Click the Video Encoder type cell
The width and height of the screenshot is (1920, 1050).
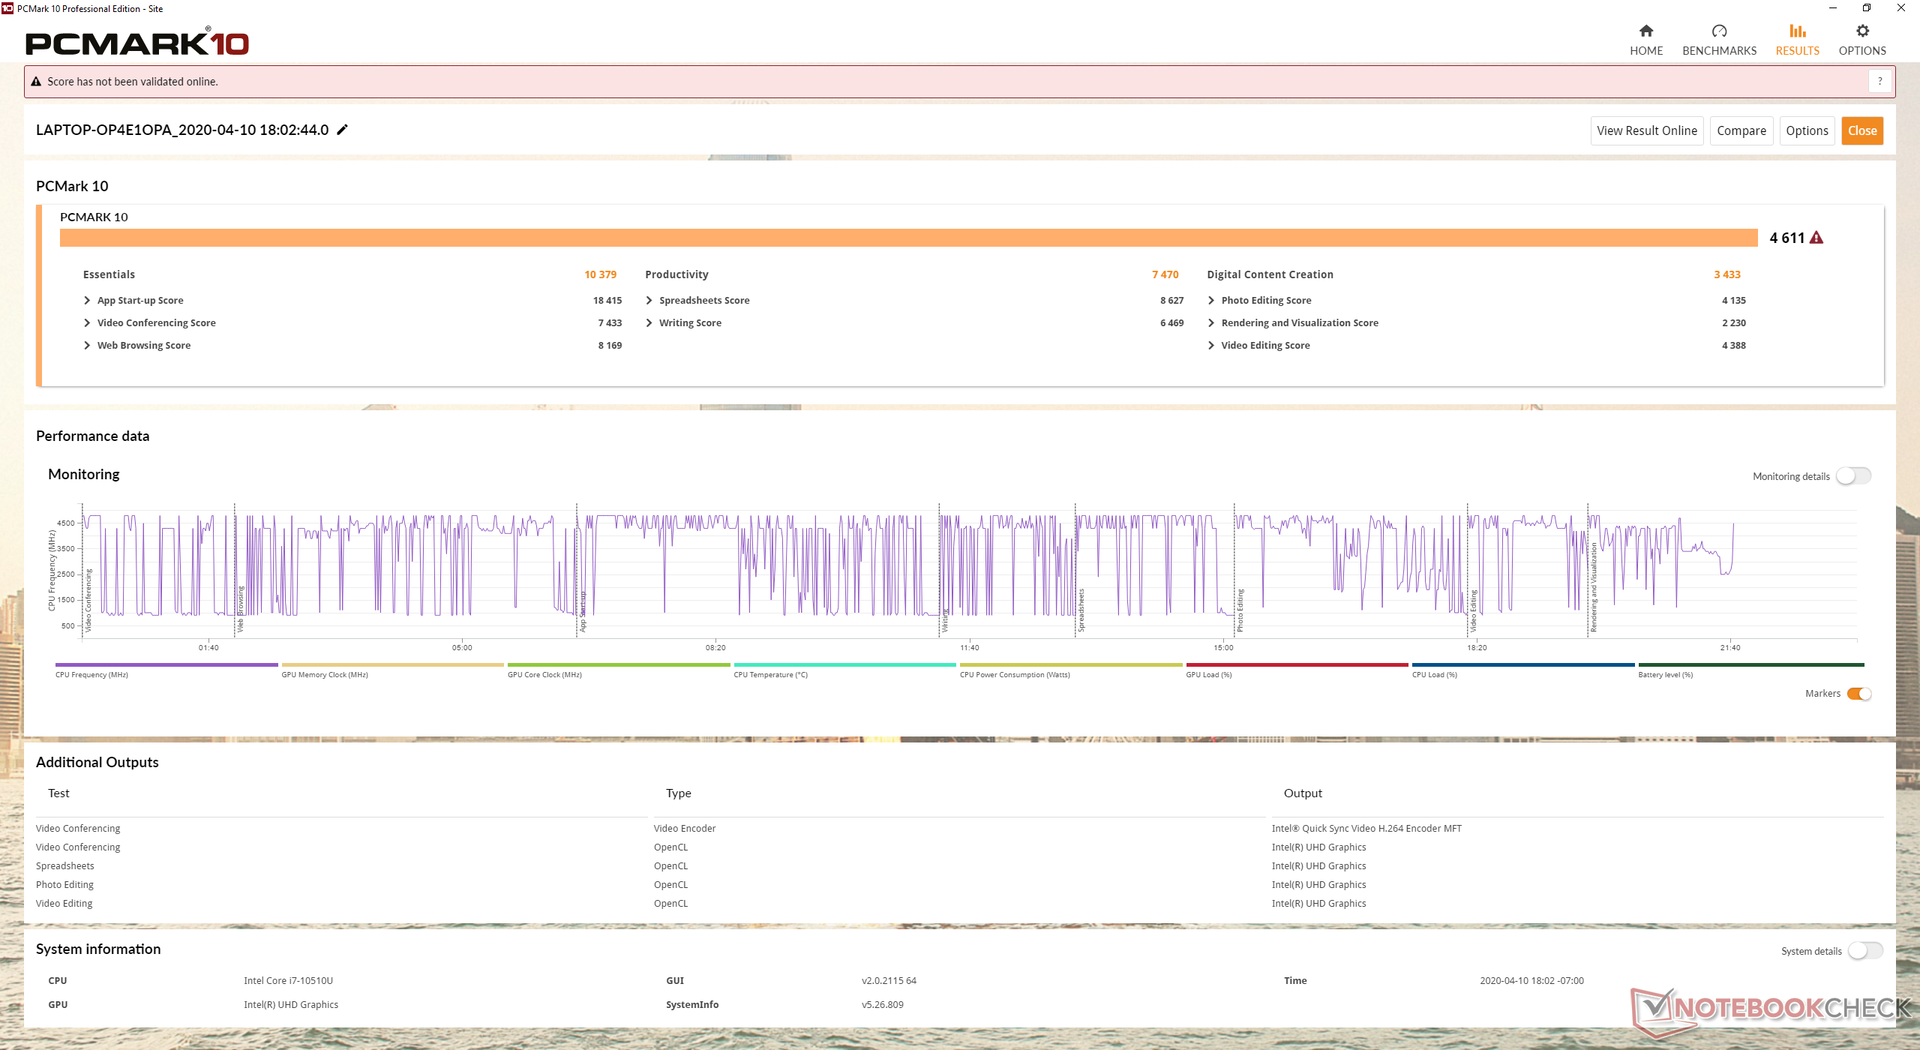685,829
